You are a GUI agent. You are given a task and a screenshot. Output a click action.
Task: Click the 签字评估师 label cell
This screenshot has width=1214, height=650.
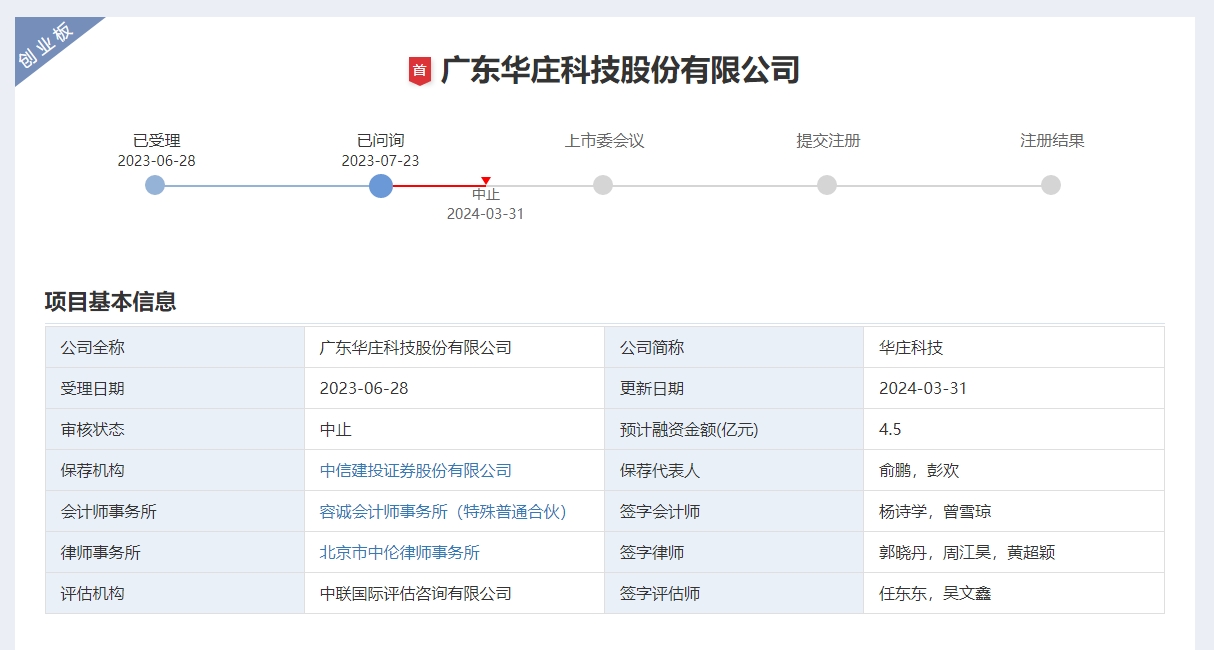click(x=734, y=593)
